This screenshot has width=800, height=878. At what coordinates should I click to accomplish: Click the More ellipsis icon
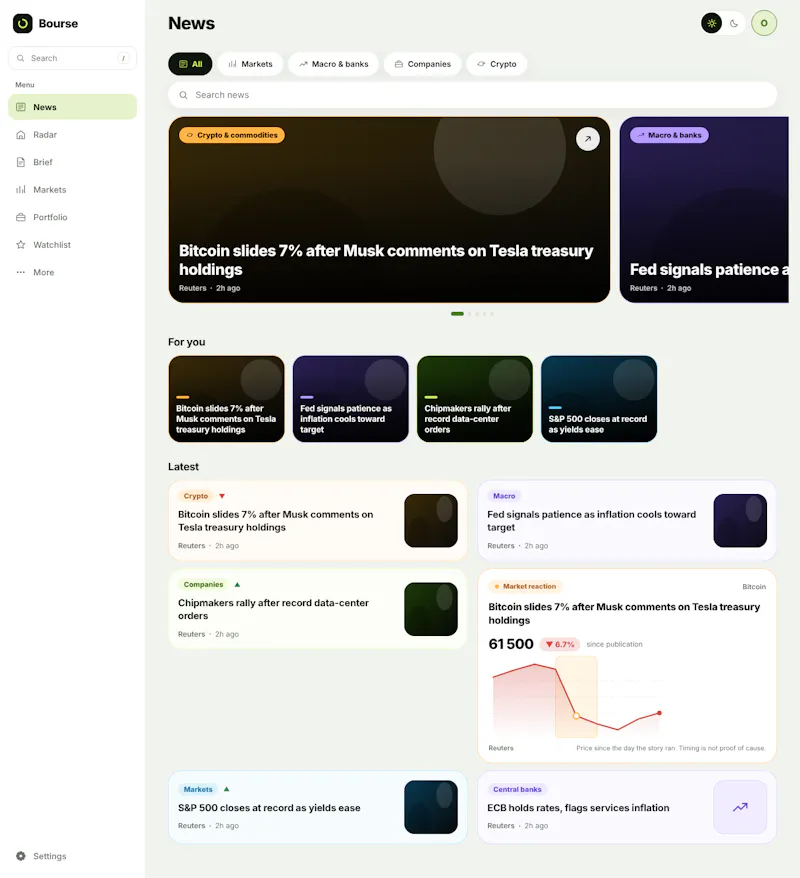click(x=21, y=272)
